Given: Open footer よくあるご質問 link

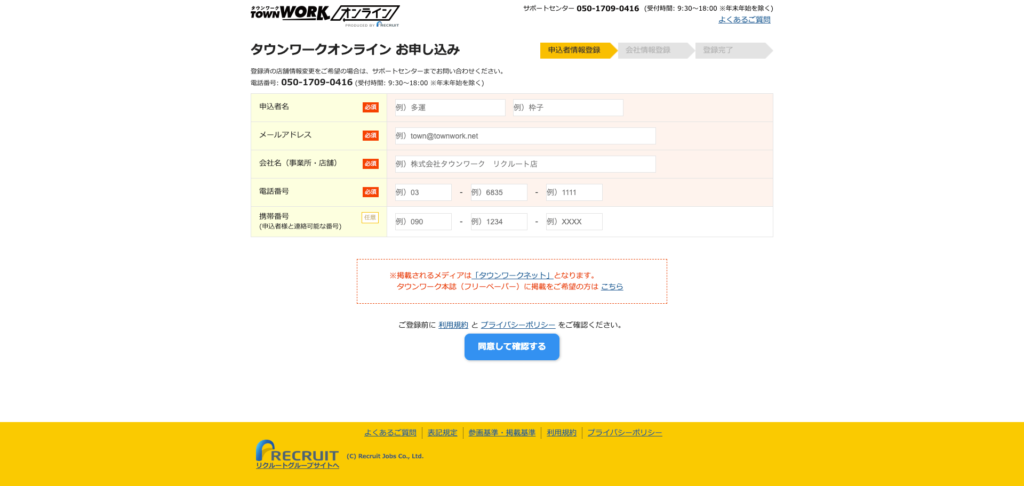Looking at the screenshot, I should (x=390, y=432).
